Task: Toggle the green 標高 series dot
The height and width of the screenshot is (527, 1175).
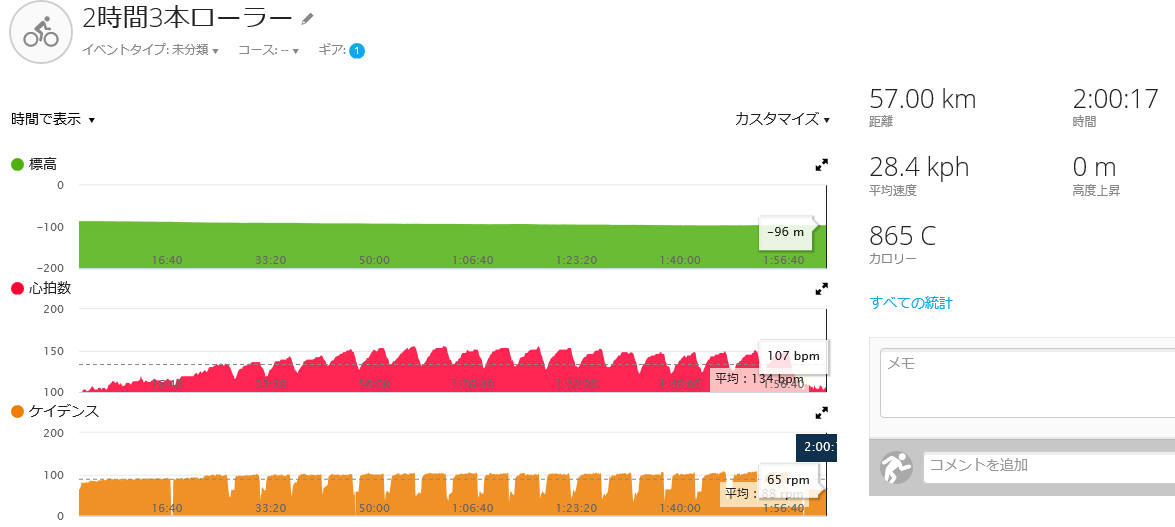Action: click(17, 164)
